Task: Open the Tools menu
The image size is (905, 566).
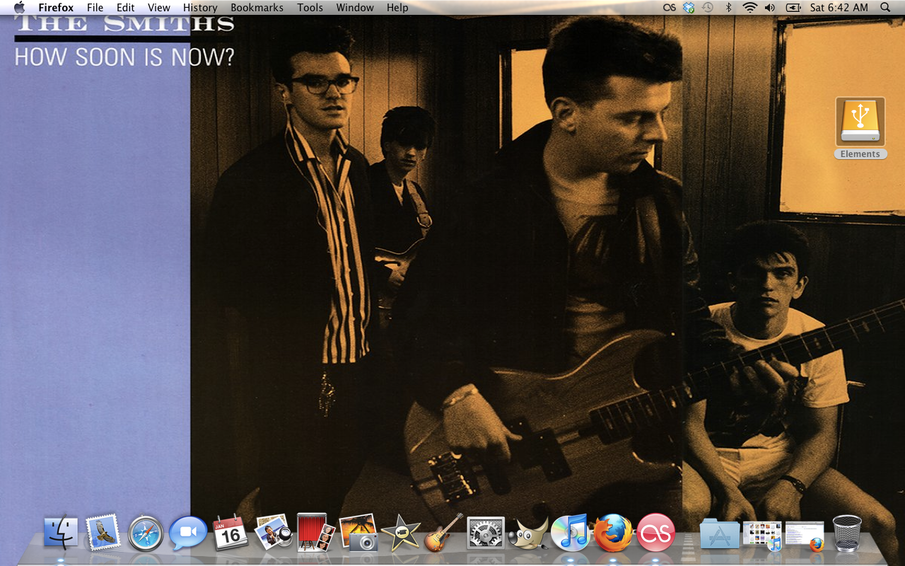Action: (x=310, y=8)
